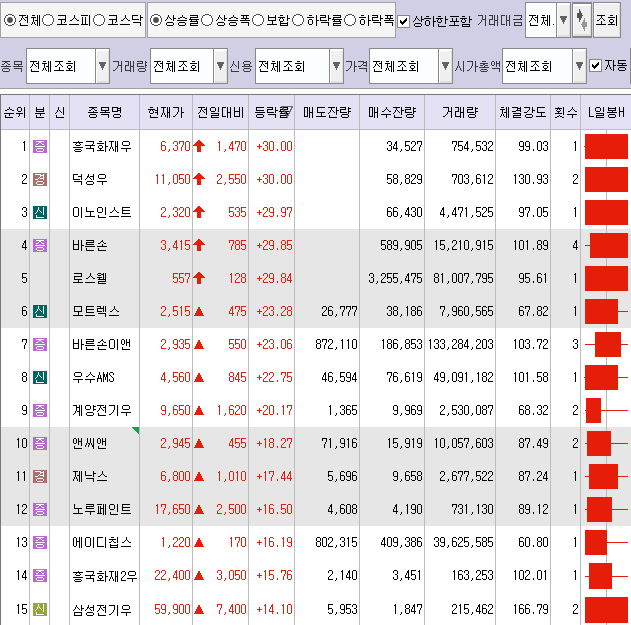Click the L일봉H column header

(x=606, y=112)
